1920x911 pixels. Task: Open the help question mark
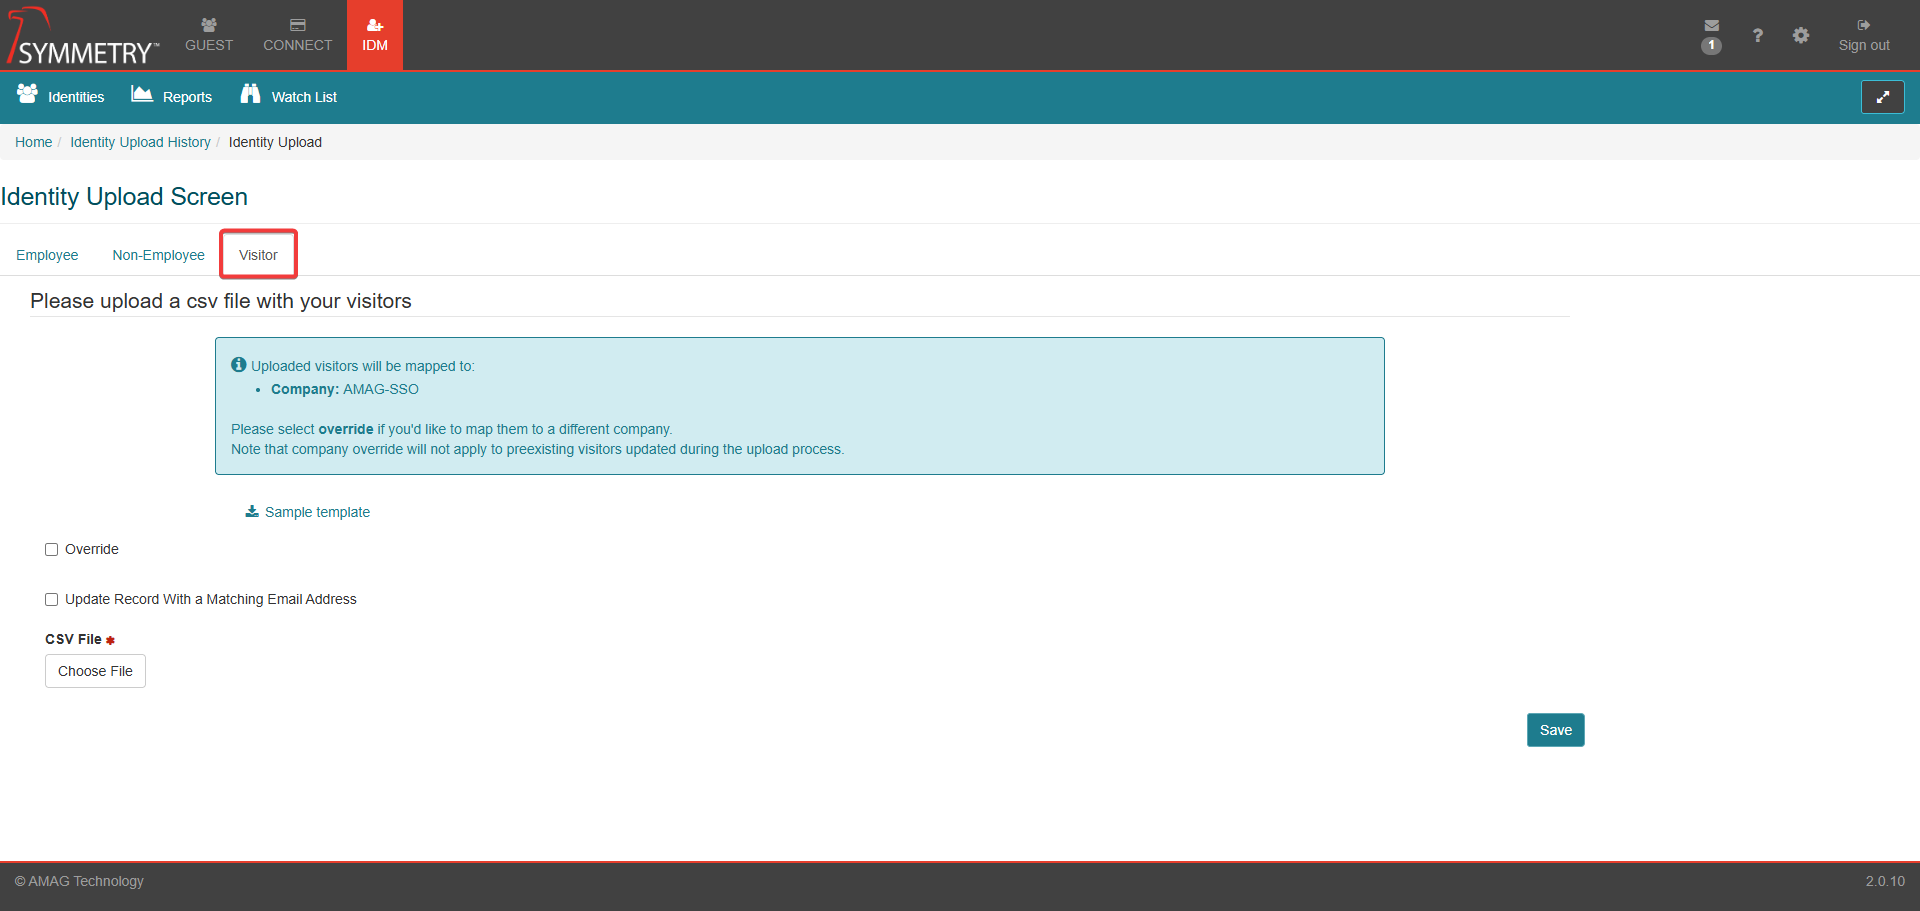(1757, 36)
